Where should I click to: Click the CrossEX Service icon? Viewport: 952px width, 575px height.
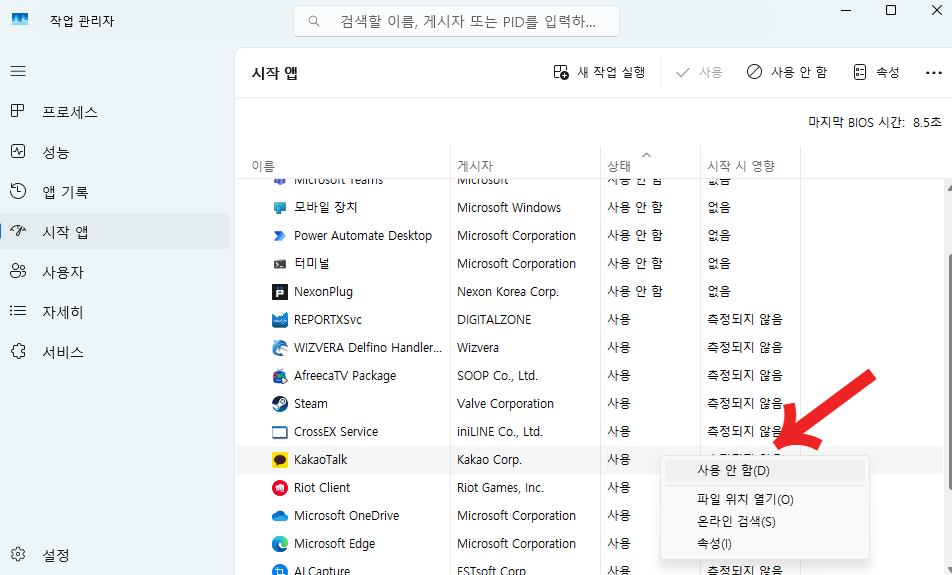click(279, 432)
